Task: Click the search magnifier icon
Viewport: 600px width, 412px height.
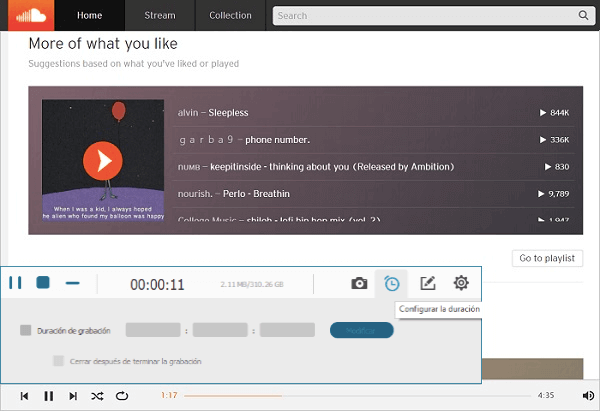Action: (583, 15)
